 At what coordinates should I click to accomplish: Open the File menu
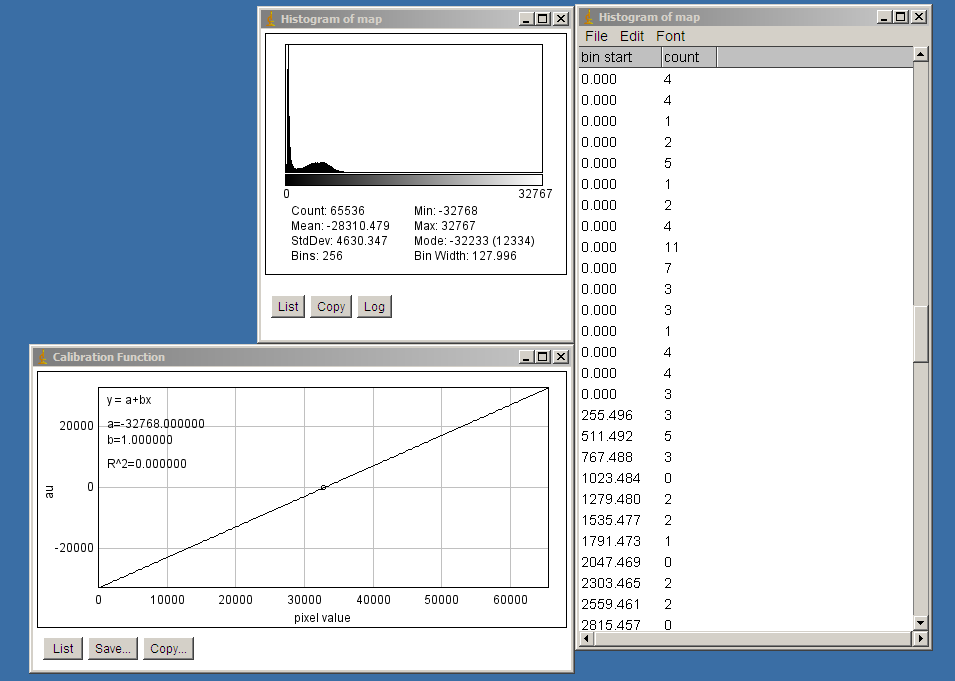596,36
